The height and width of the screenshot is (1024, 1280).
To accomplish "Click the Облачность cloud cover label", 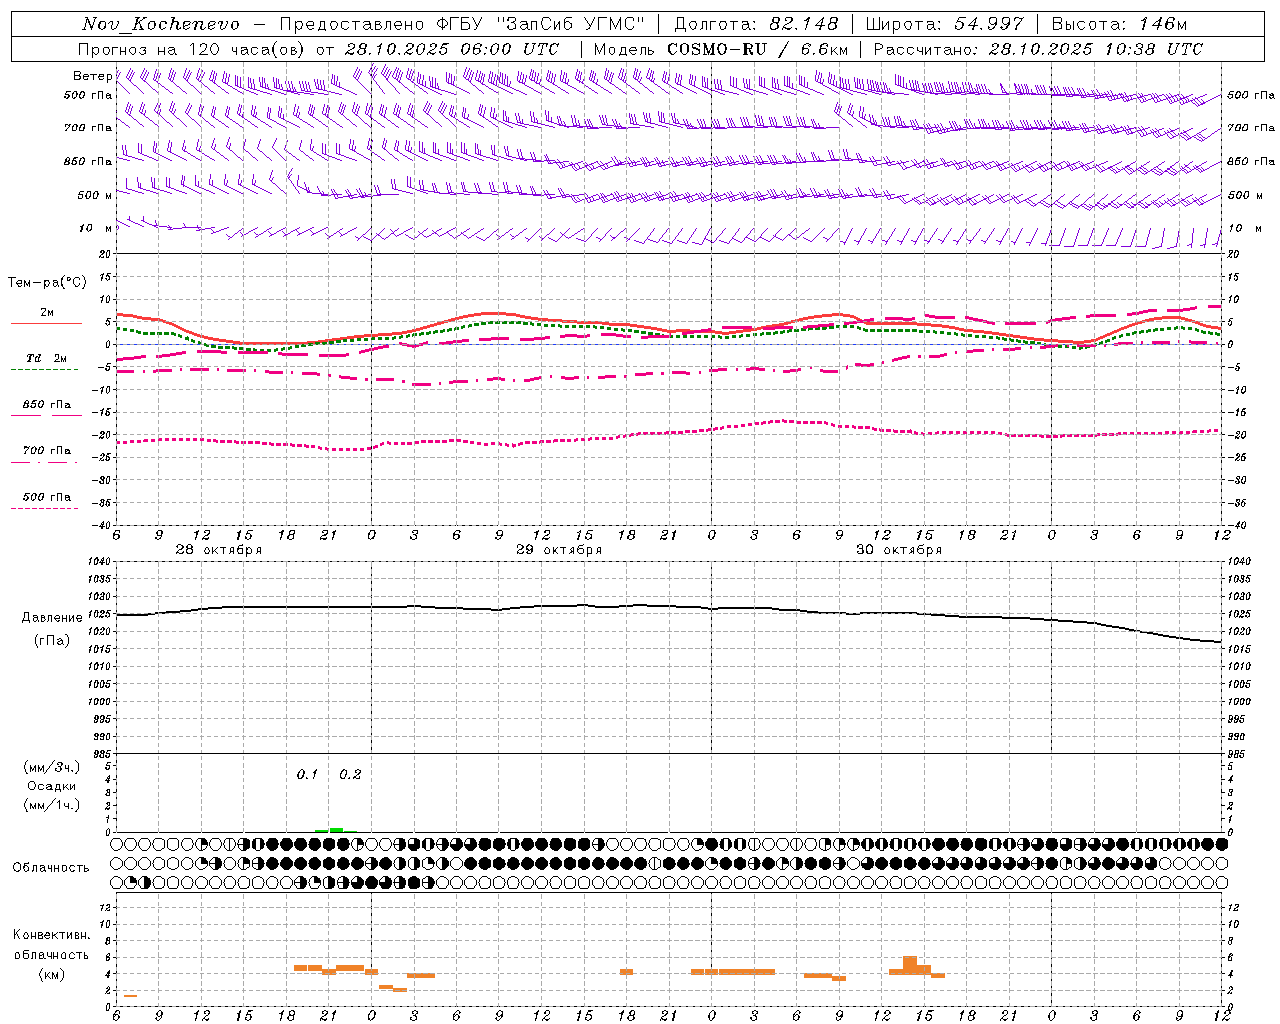I will (51, 868).
